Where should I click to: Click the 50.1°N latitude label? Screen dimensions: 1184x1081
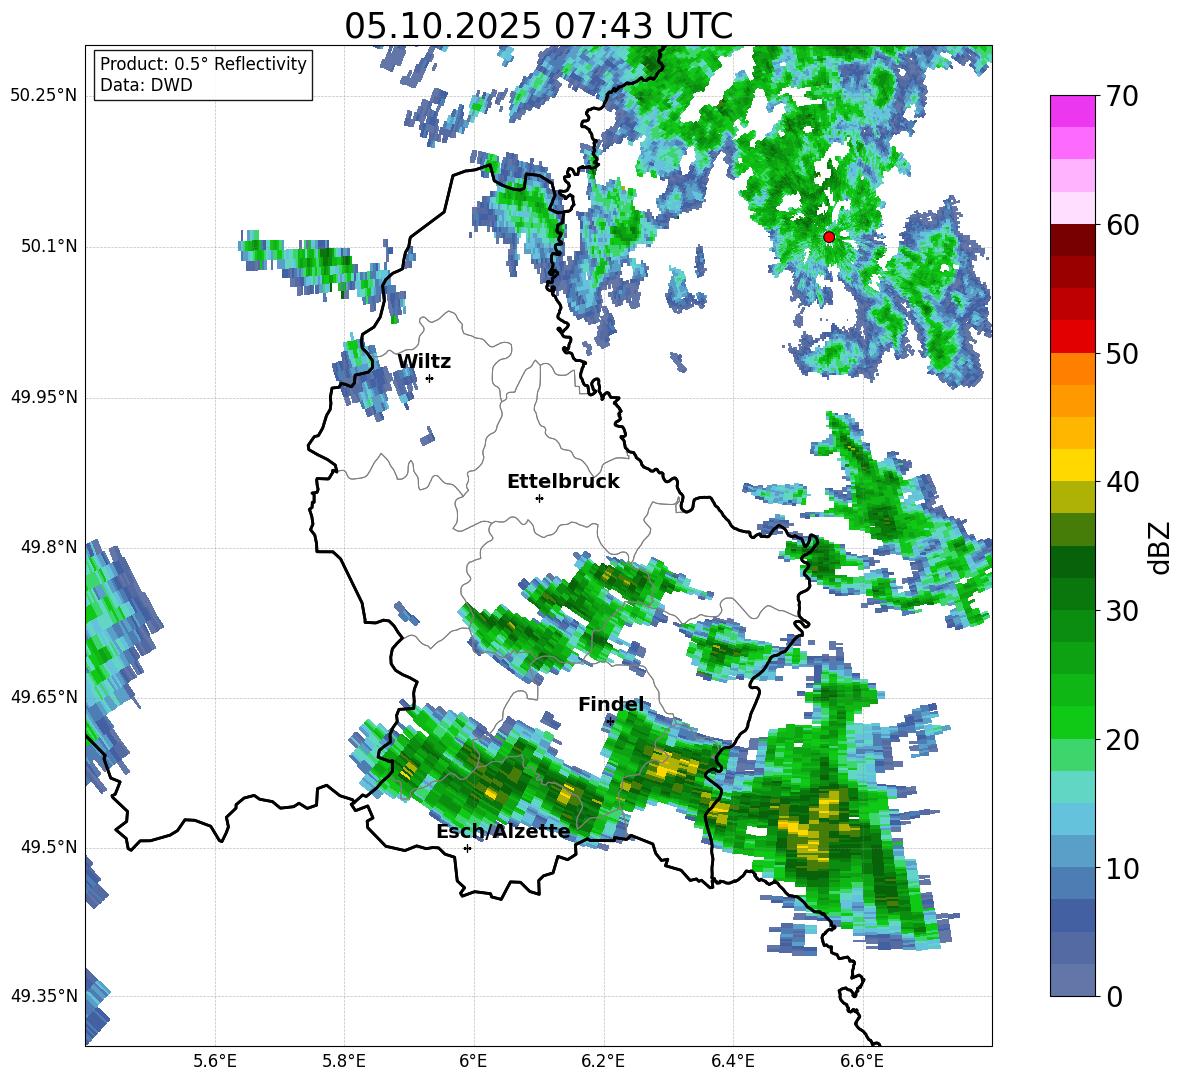coord(49,246)
